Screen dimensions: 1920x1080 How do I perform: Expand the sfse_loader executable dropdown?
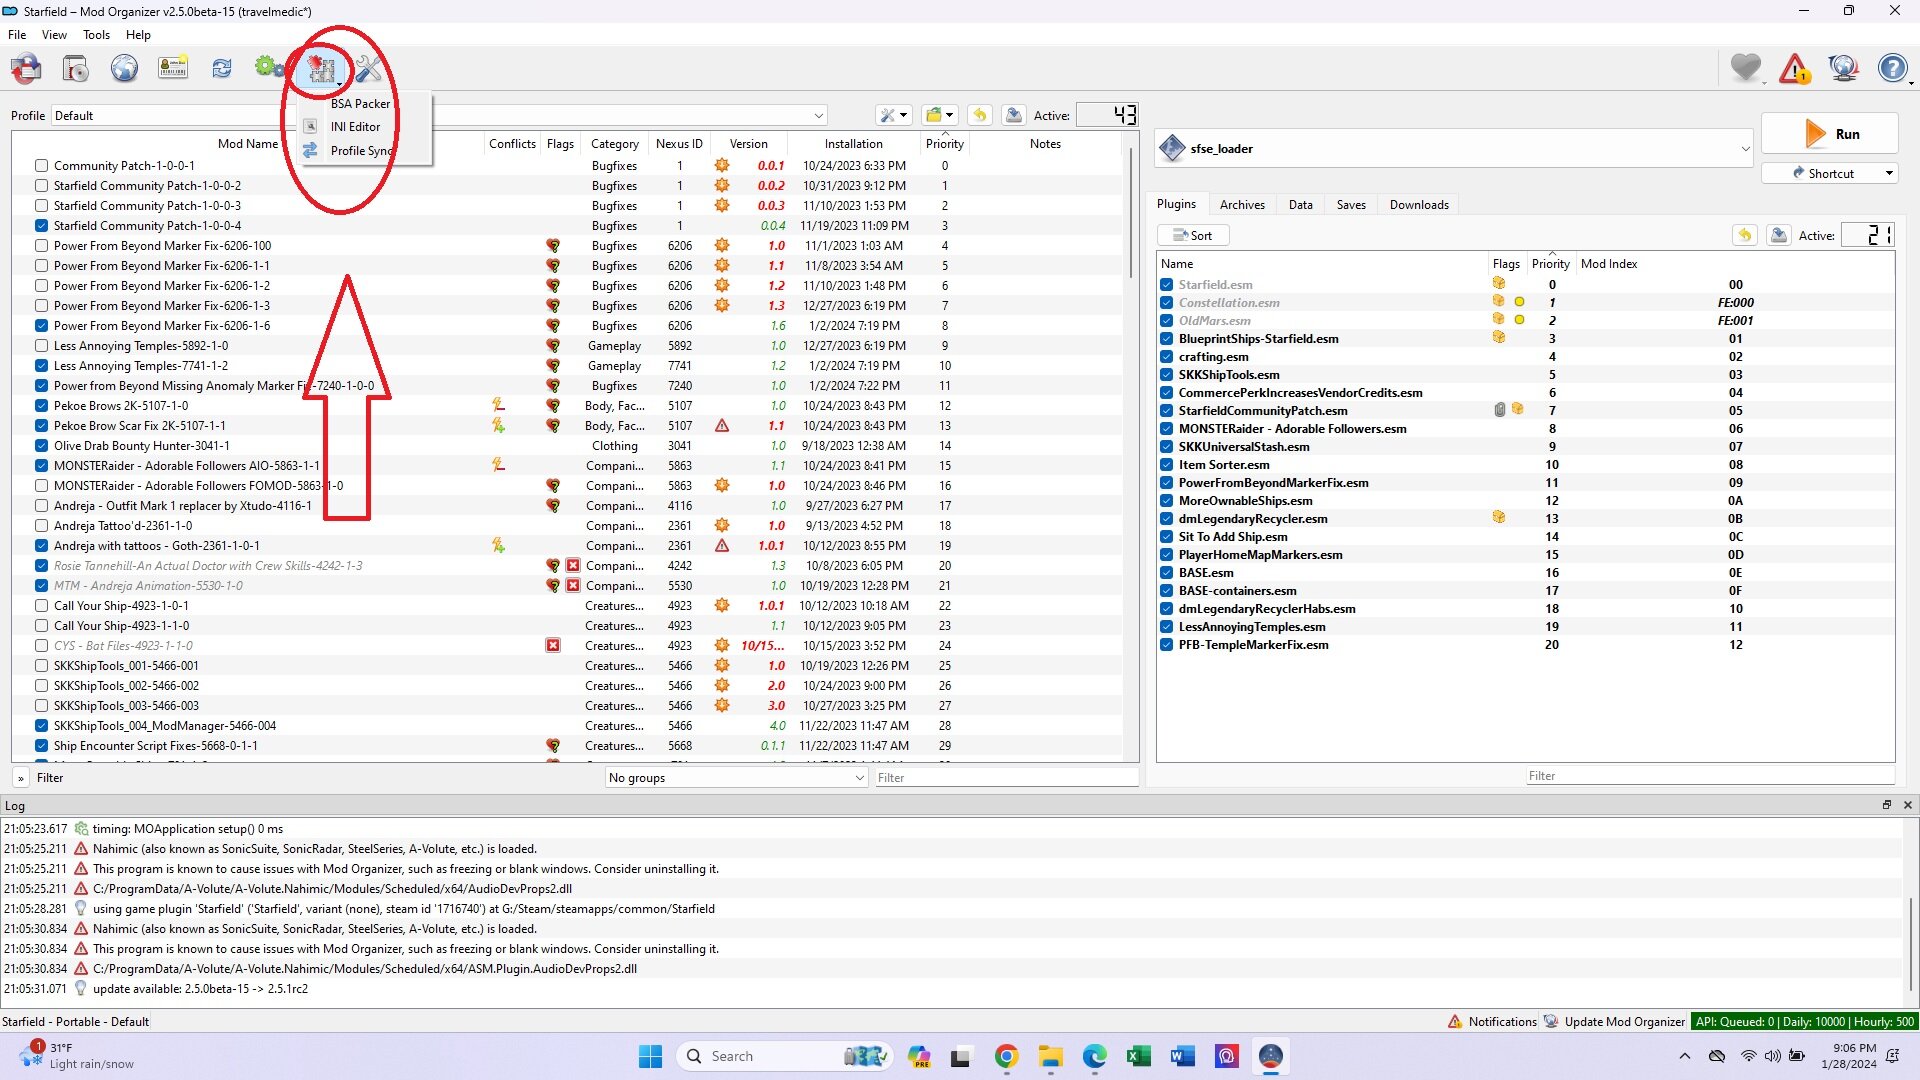pos(1455,149)
